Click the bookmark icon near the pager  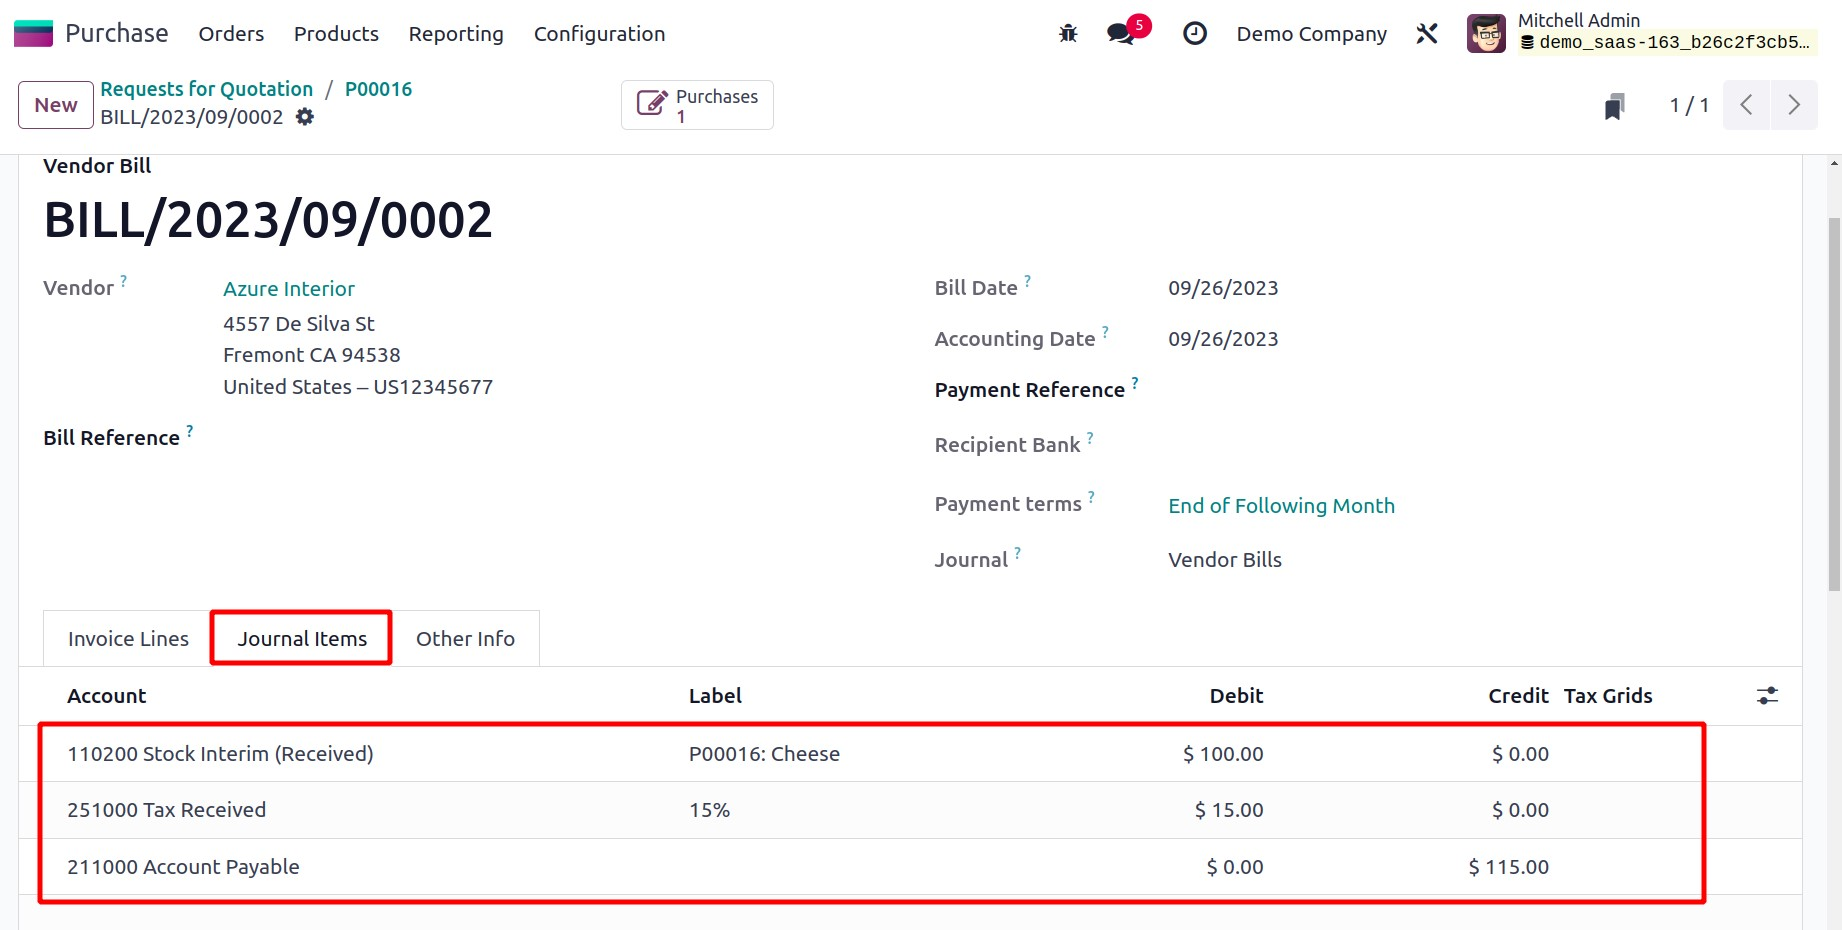coord(1614,106)
